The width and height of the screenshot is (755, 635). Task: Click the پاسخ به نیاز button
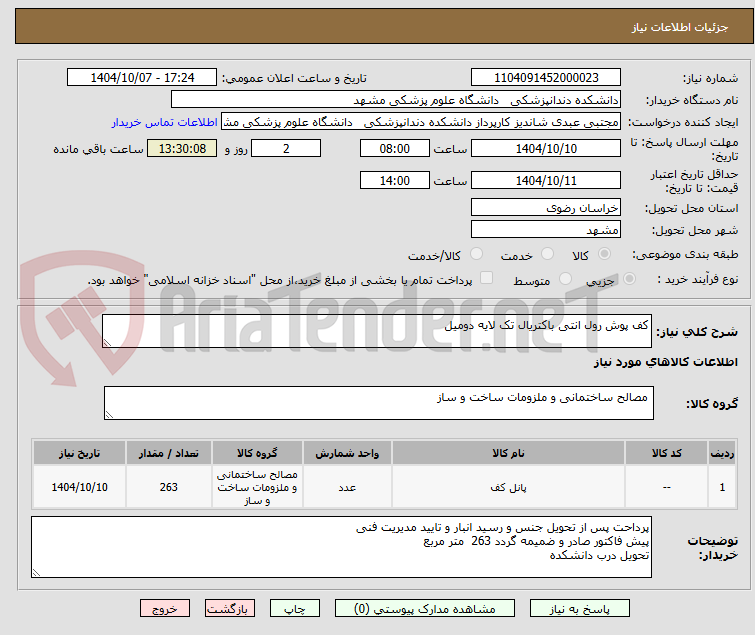[x=580, y=609]
